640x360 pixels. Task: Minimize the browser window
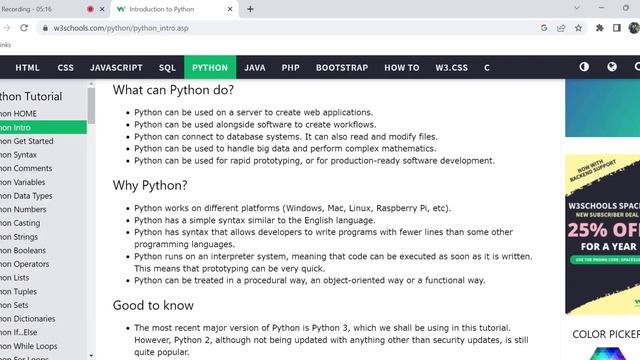coord(601,8)
